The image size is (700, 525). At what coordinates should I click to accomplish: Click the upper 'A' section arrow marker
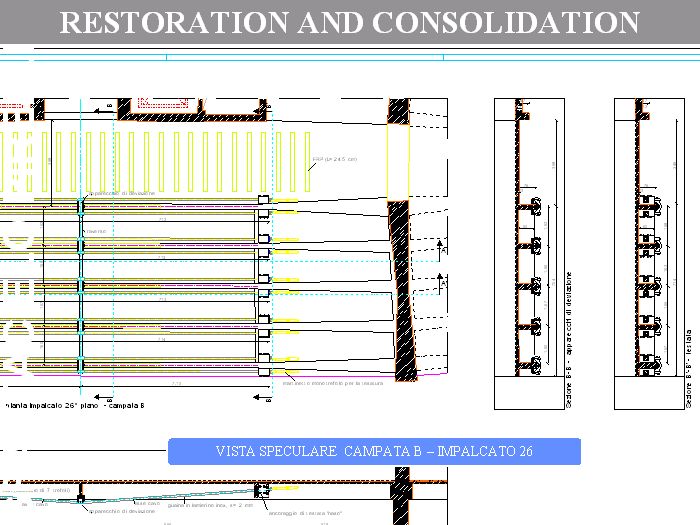[443, 244]
